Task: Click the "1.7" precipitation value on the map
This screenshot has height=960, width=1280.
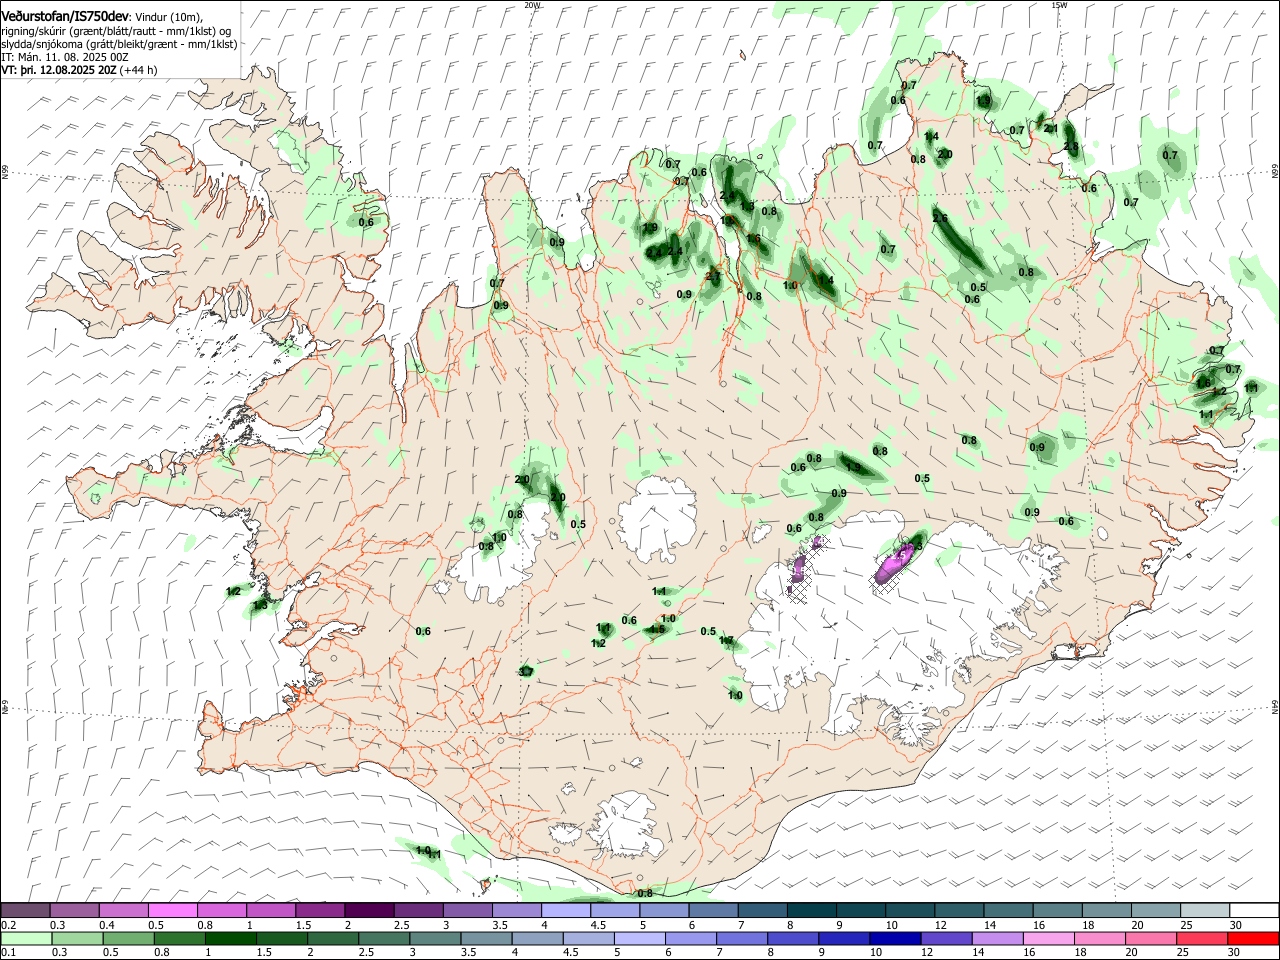Action: click(x=727, y=641)
